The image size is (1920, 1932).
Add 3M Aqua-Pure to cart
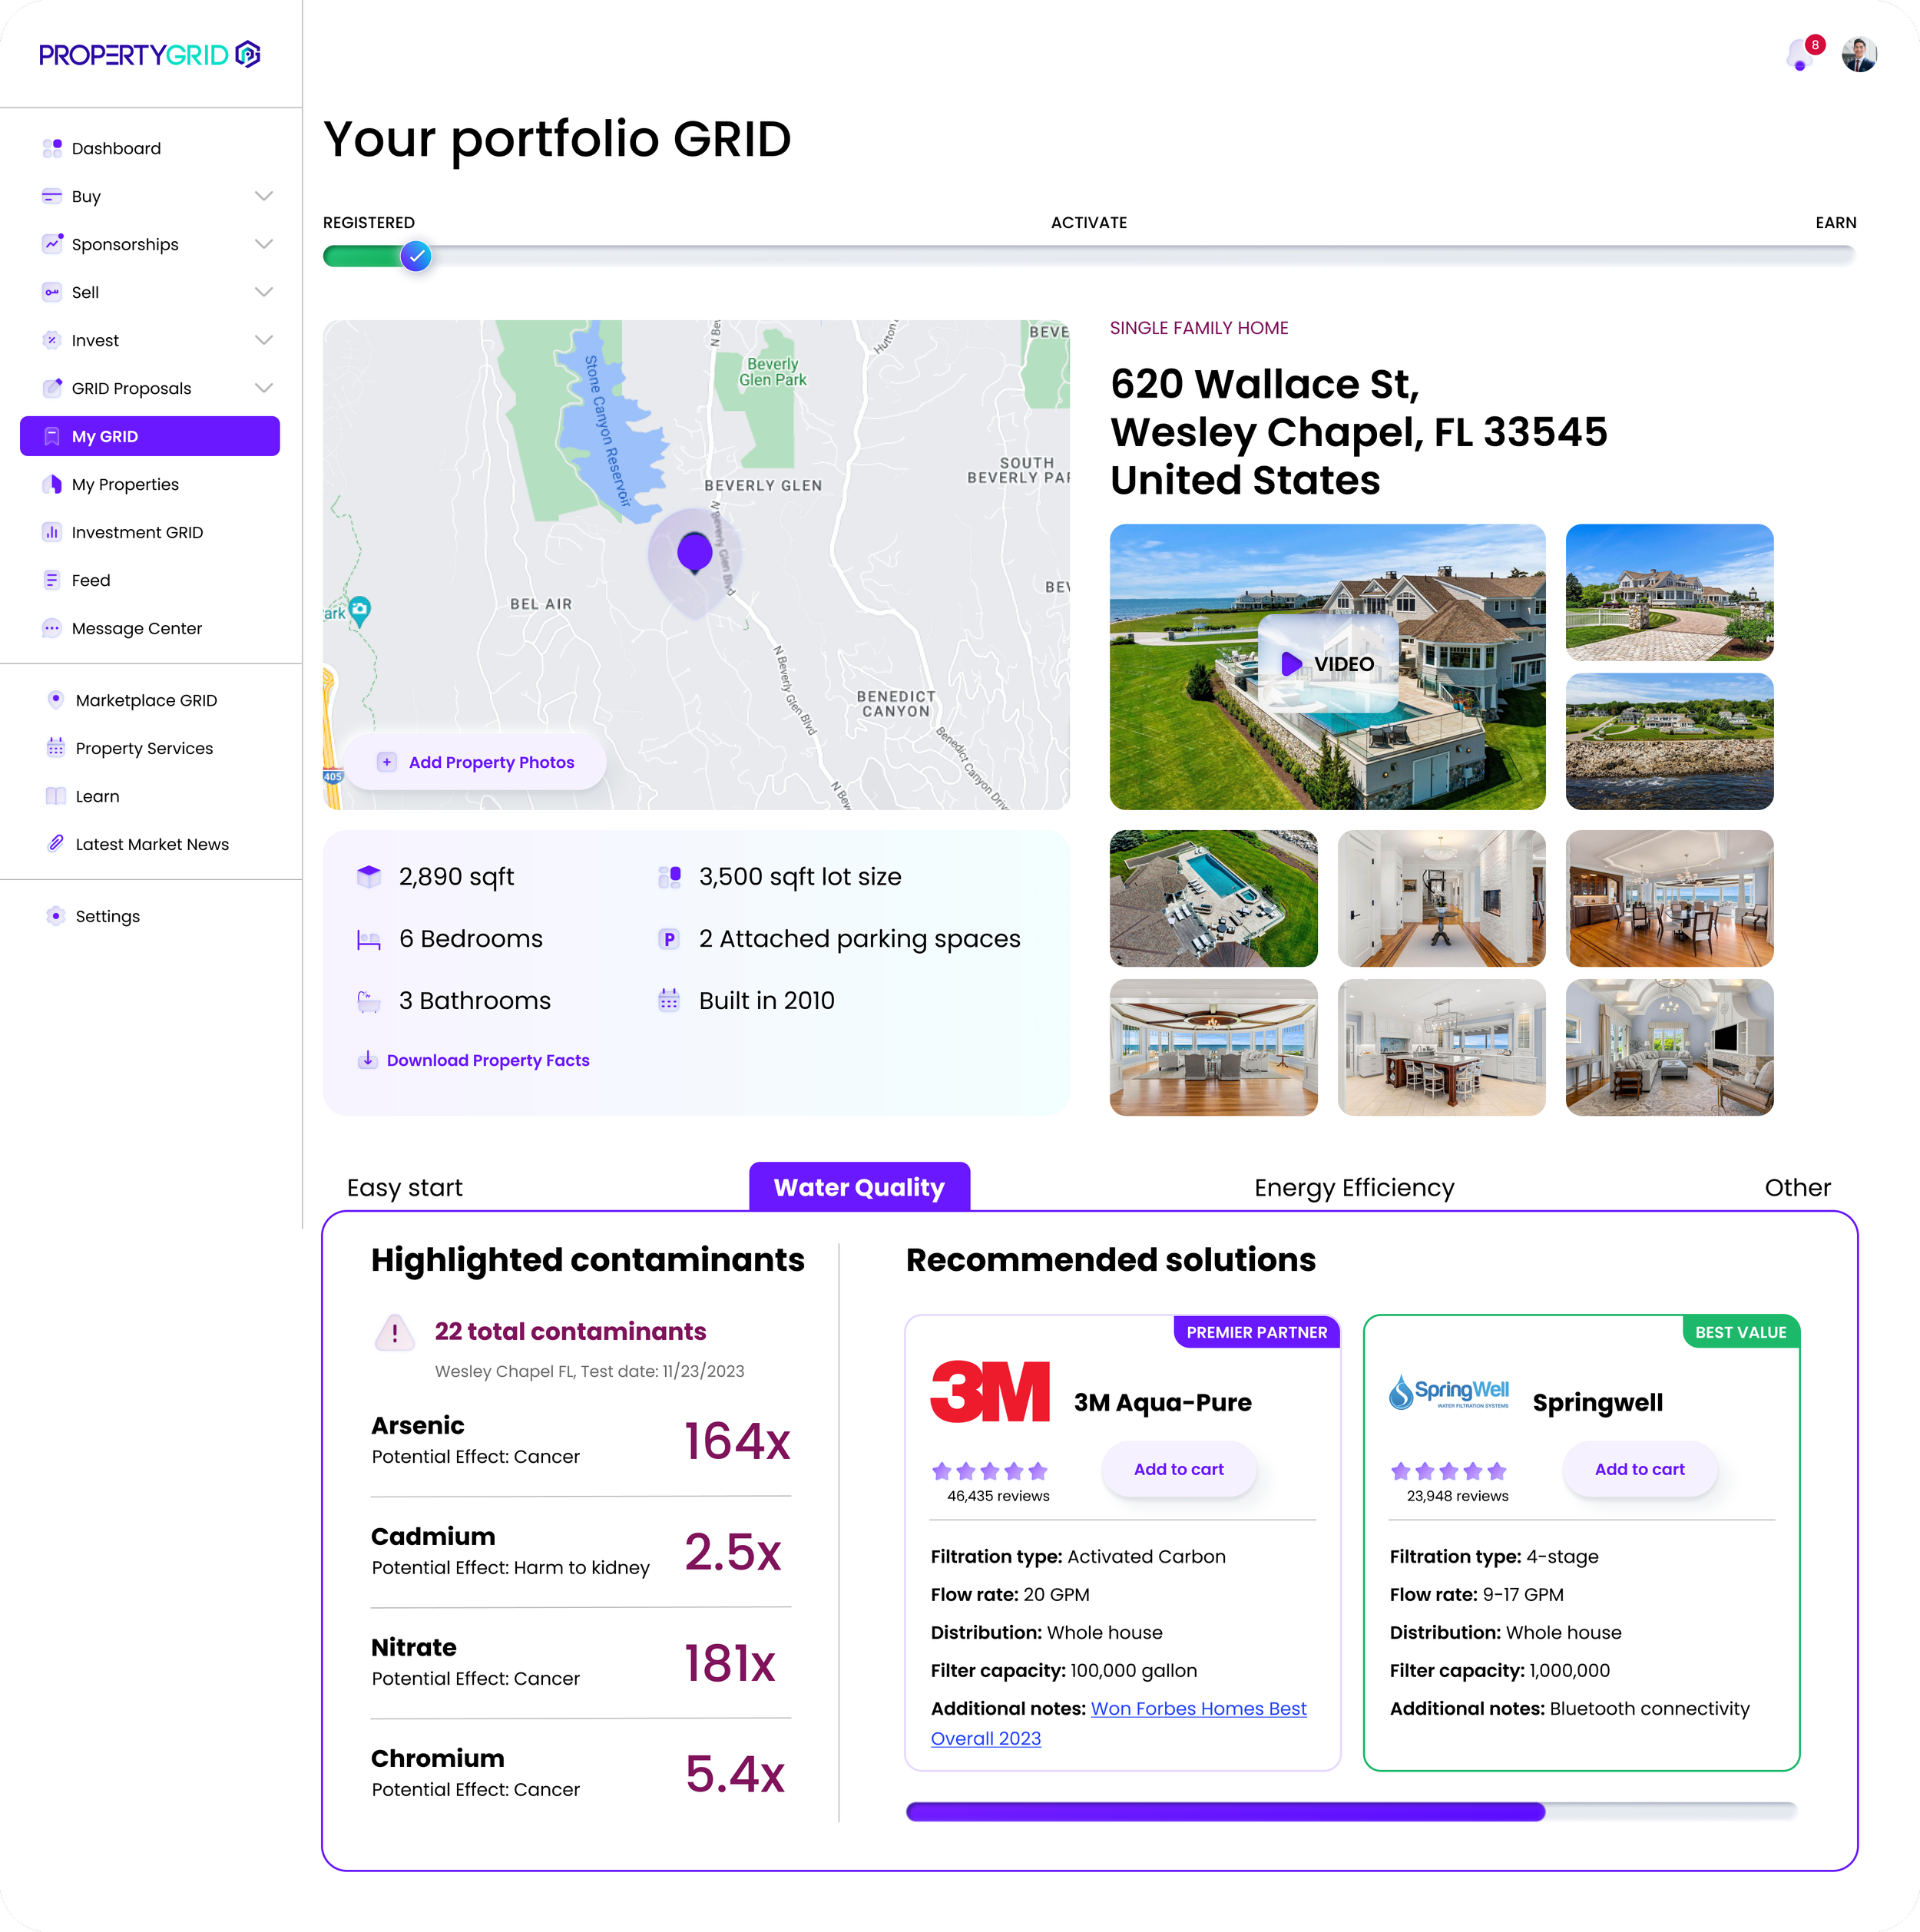click(x=1178, y=1469)
